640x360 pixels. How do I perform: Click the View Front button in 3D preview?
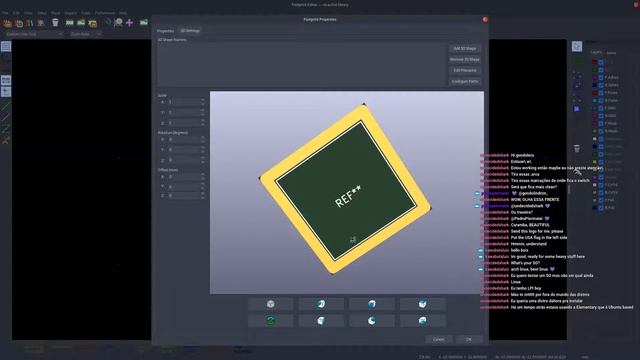coord(372,304)
